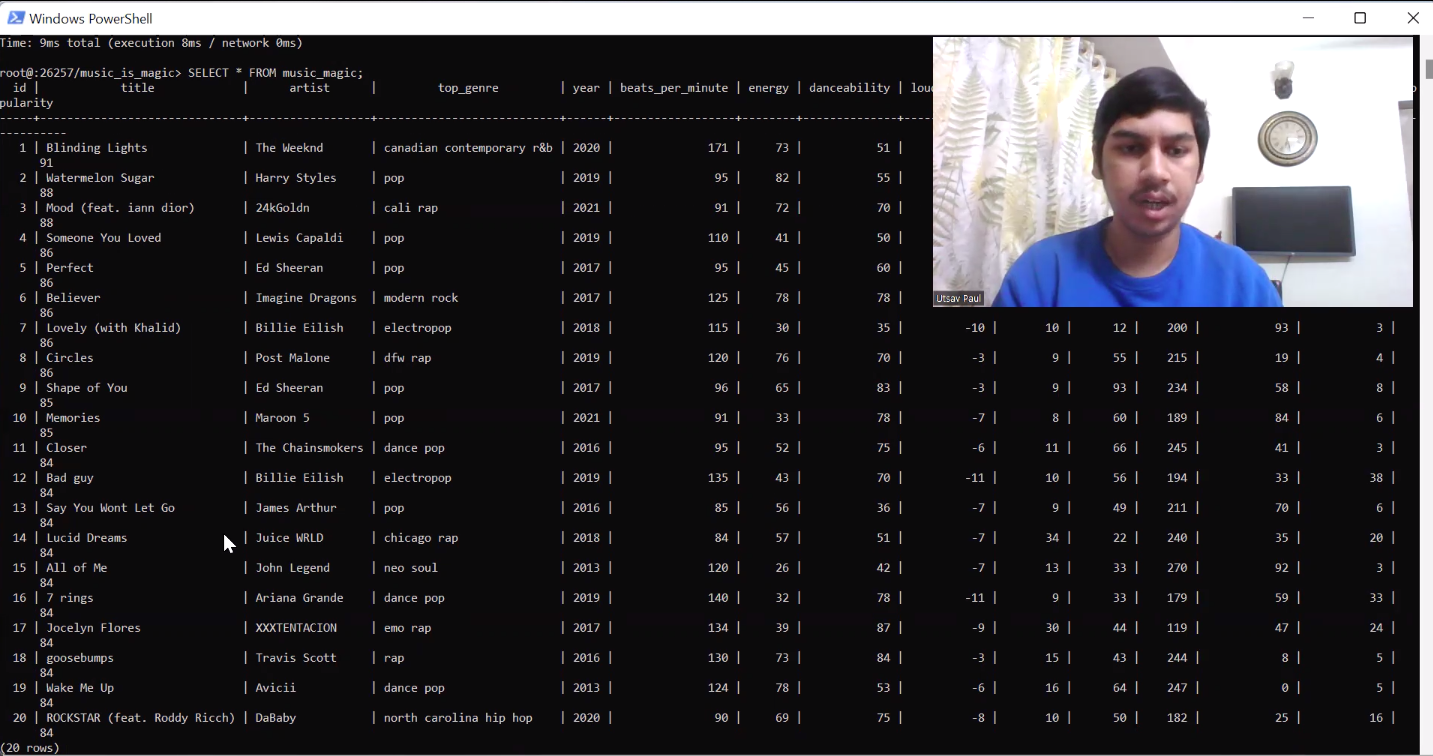Click the 'year' column header
1433x756 pixels.
click(586, 88)
